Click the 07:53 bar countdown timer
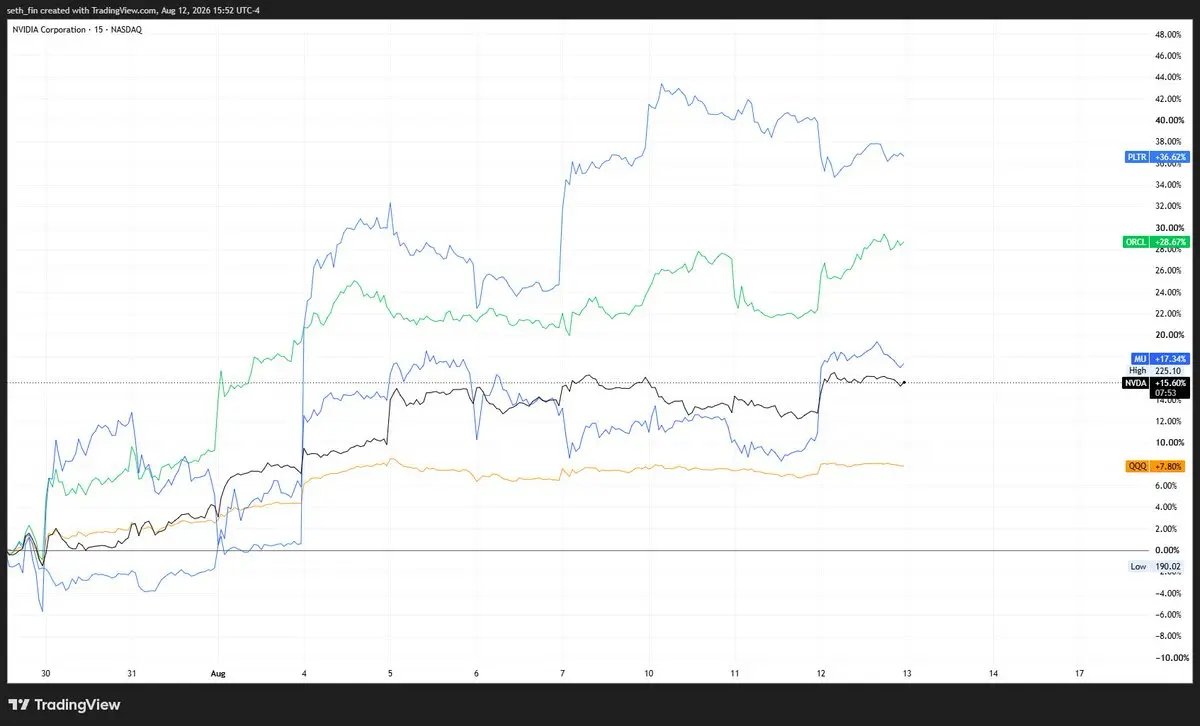1200x726 pixels. [1164, 394]
